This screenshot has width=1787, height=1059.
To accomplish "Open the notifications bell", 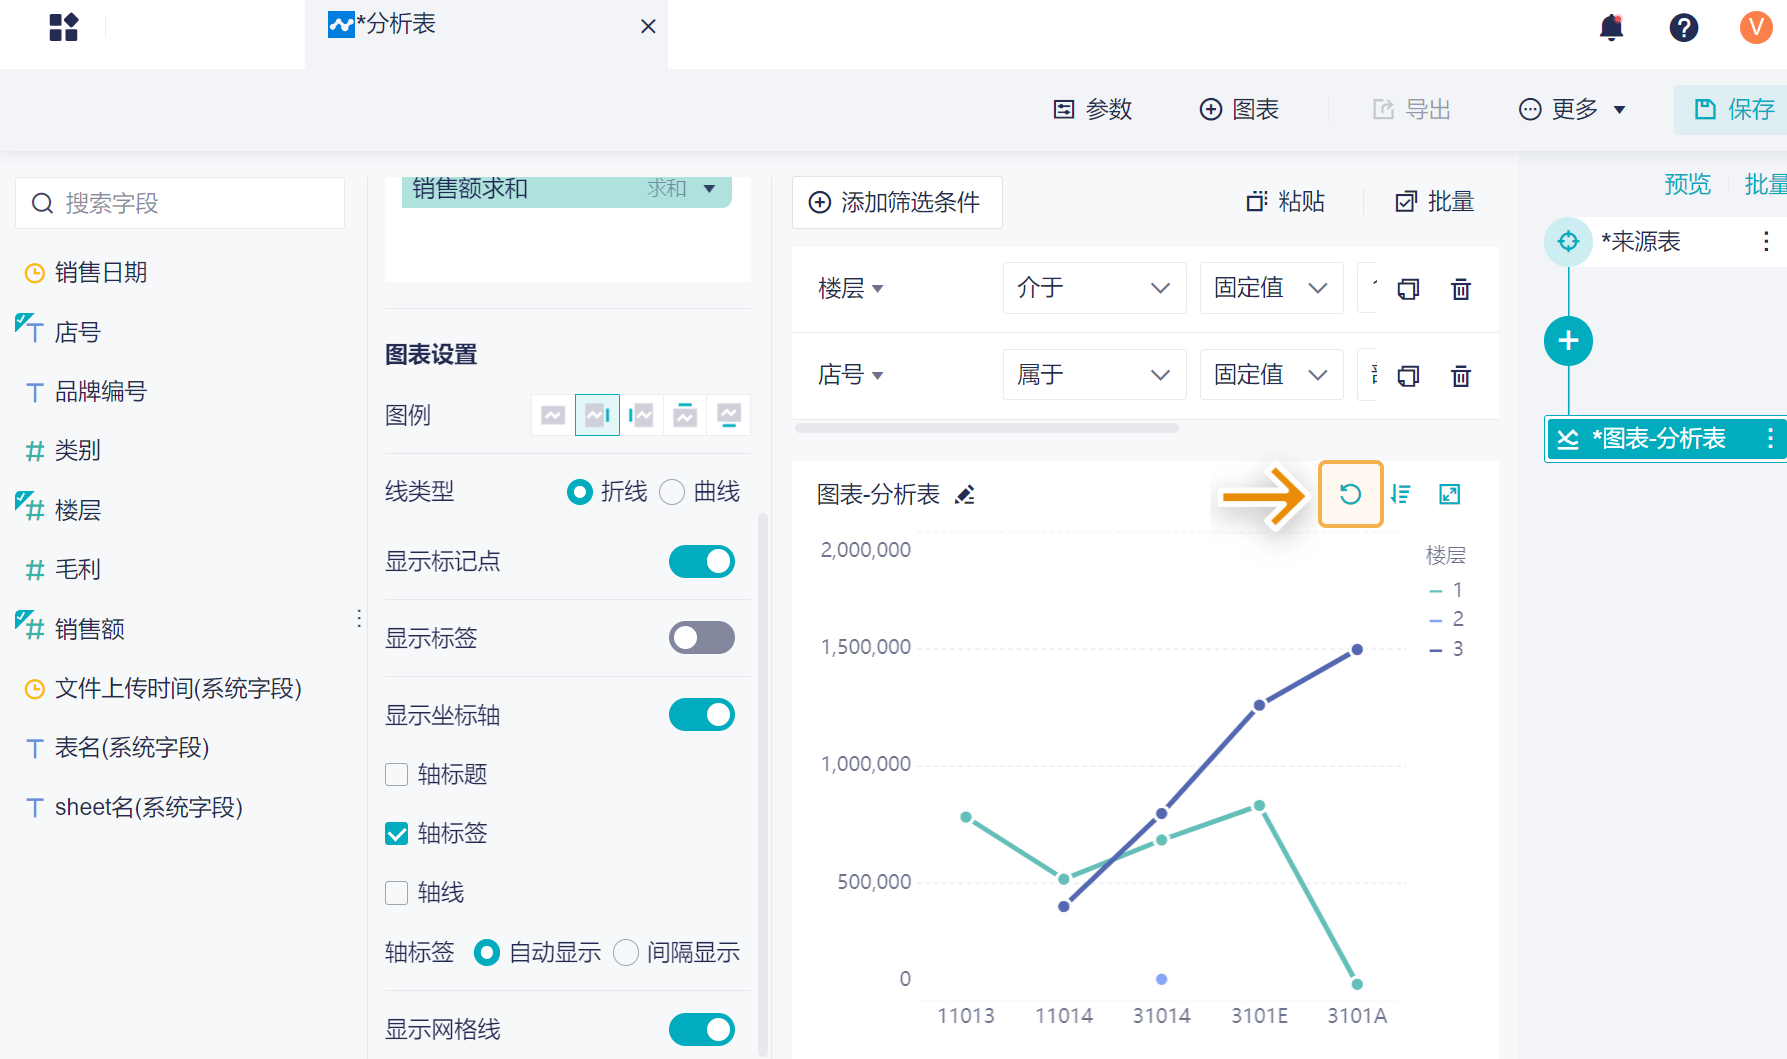I will click(1611, 27).
